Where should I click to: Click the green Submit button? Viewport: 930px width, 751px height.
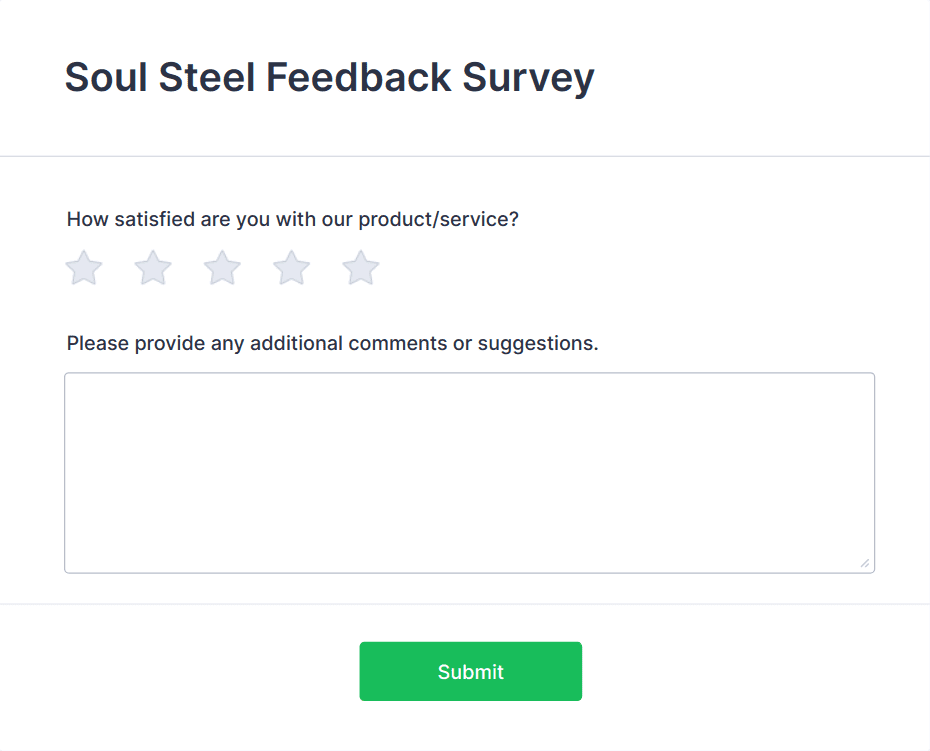pos(470,671)
